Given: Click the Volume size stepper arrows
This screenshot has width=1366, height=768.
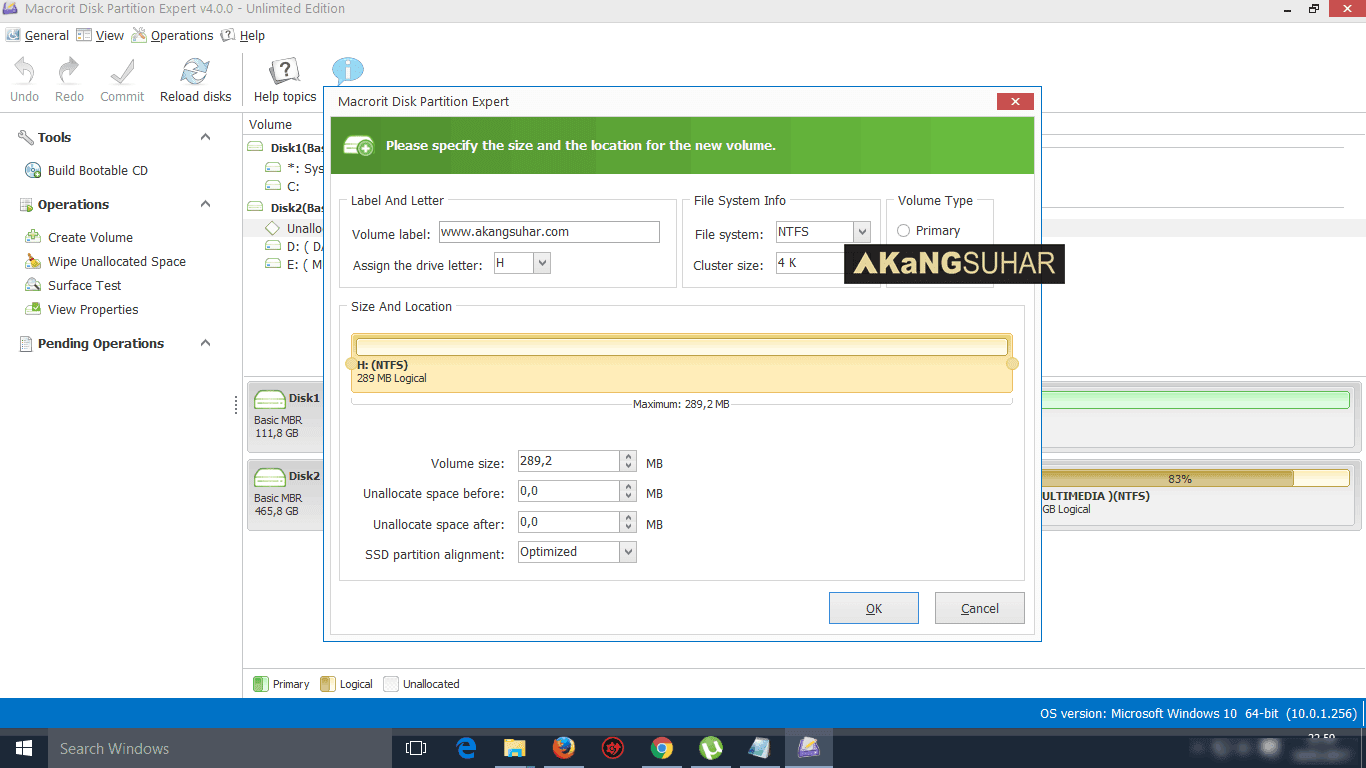Looking at the screenshot, I should [x=628, y=461].
